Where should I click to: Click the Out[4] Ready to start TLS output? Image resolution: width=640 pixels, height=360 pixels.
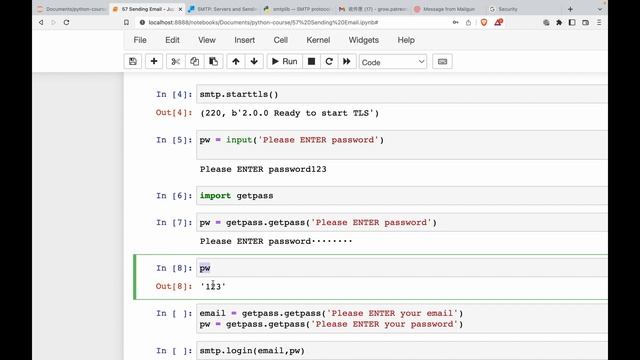pos(289,113)
